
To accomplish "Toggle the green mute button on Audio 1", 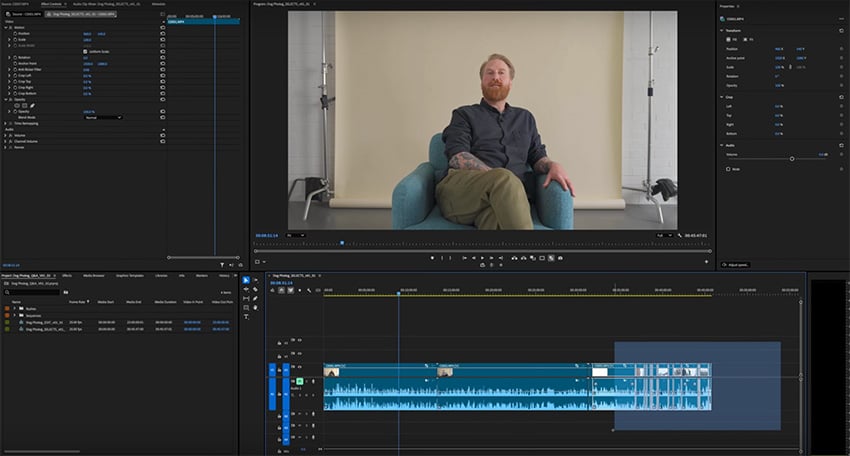I will click(x=298, y=382).
